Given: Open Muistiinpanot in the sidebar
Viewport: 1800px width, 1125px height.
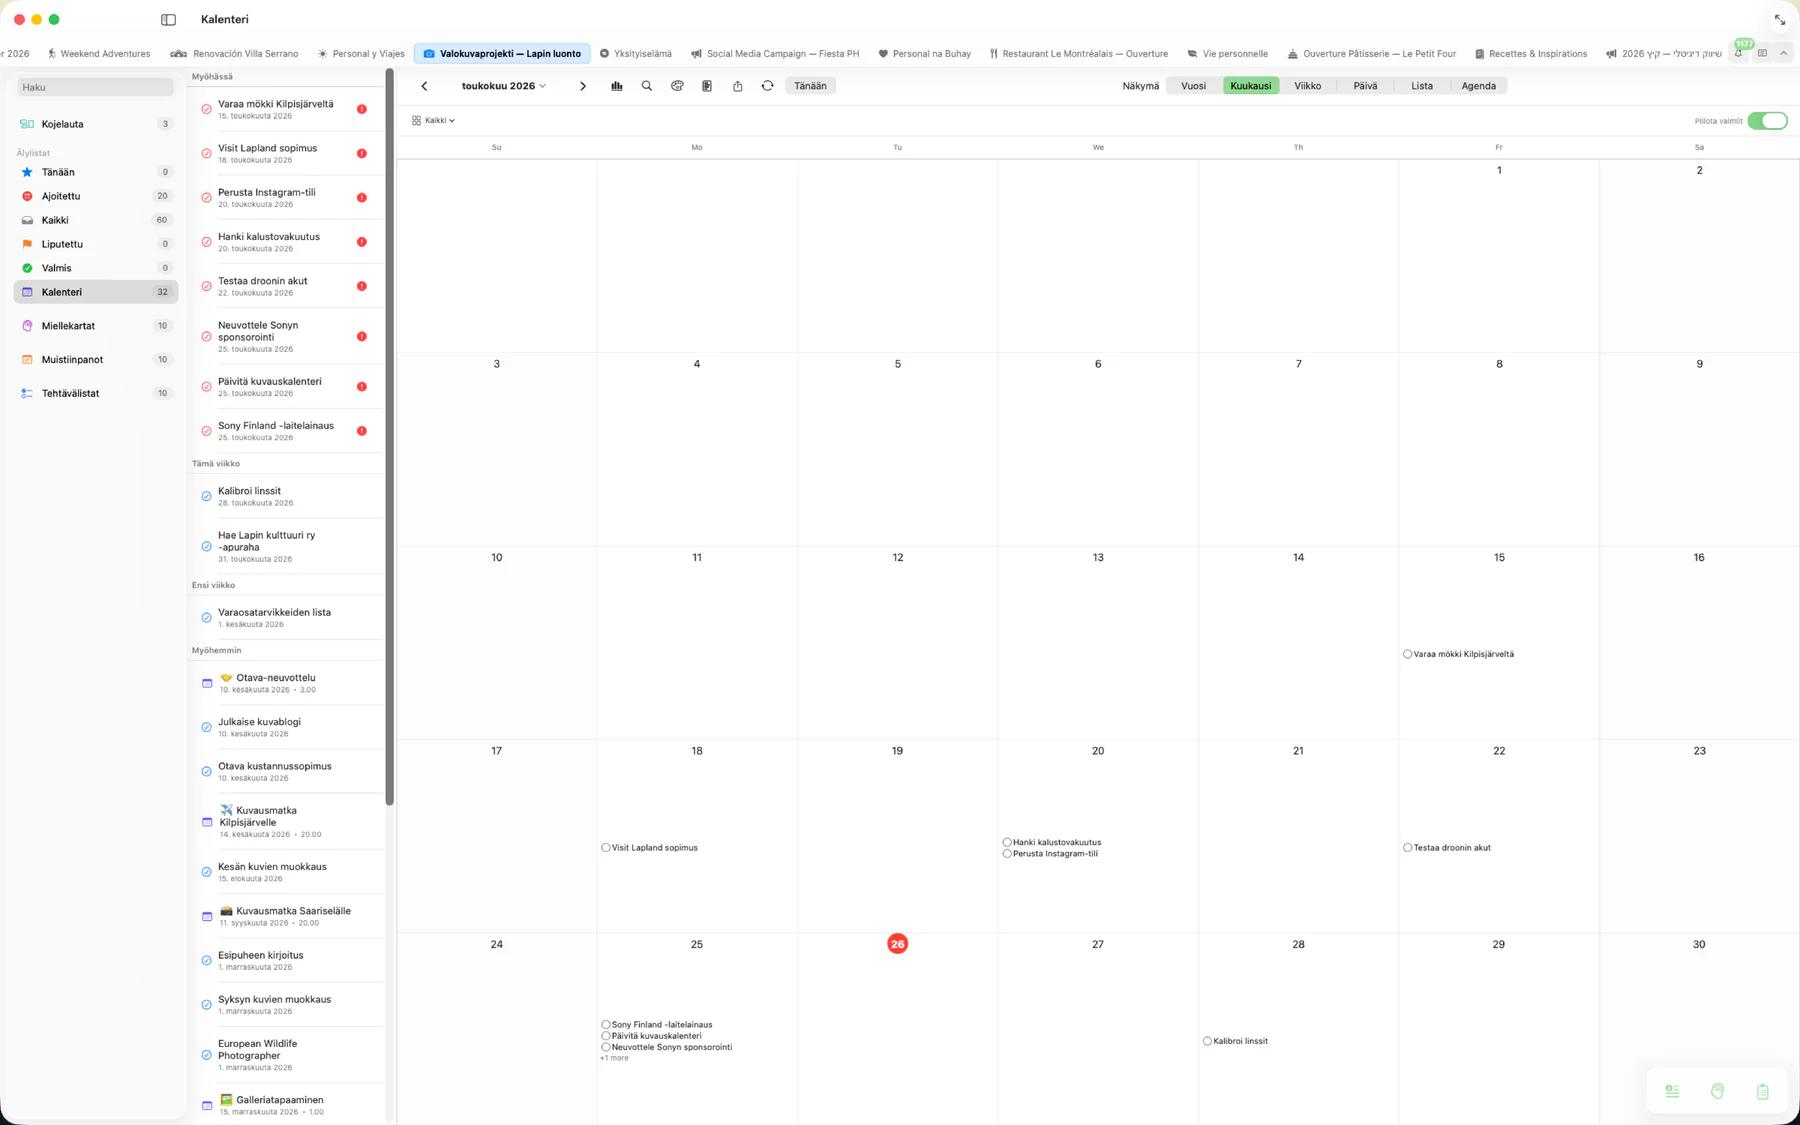Looking at the screenshot, I should pyautogui.click(x=96, y=359).
